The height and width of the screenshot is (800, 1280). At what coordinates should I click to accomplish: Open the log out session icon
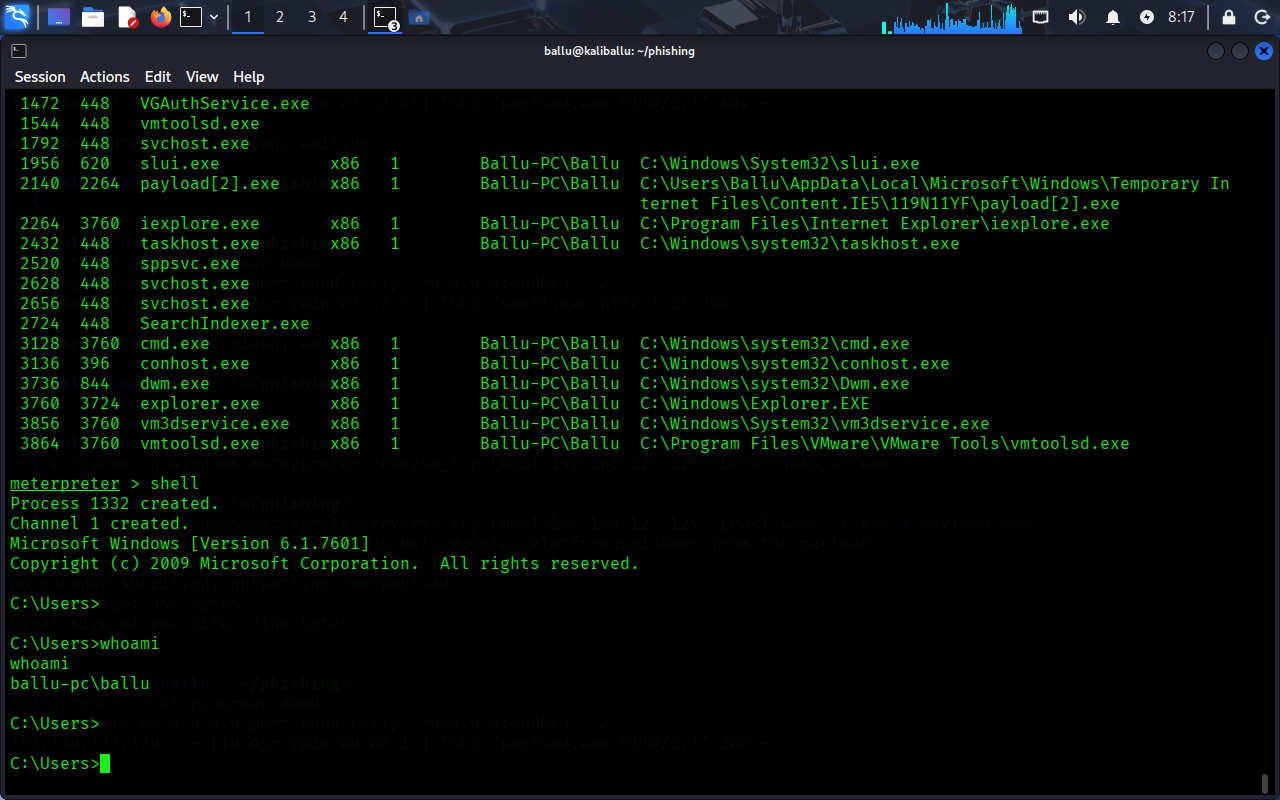point(1260,17)
